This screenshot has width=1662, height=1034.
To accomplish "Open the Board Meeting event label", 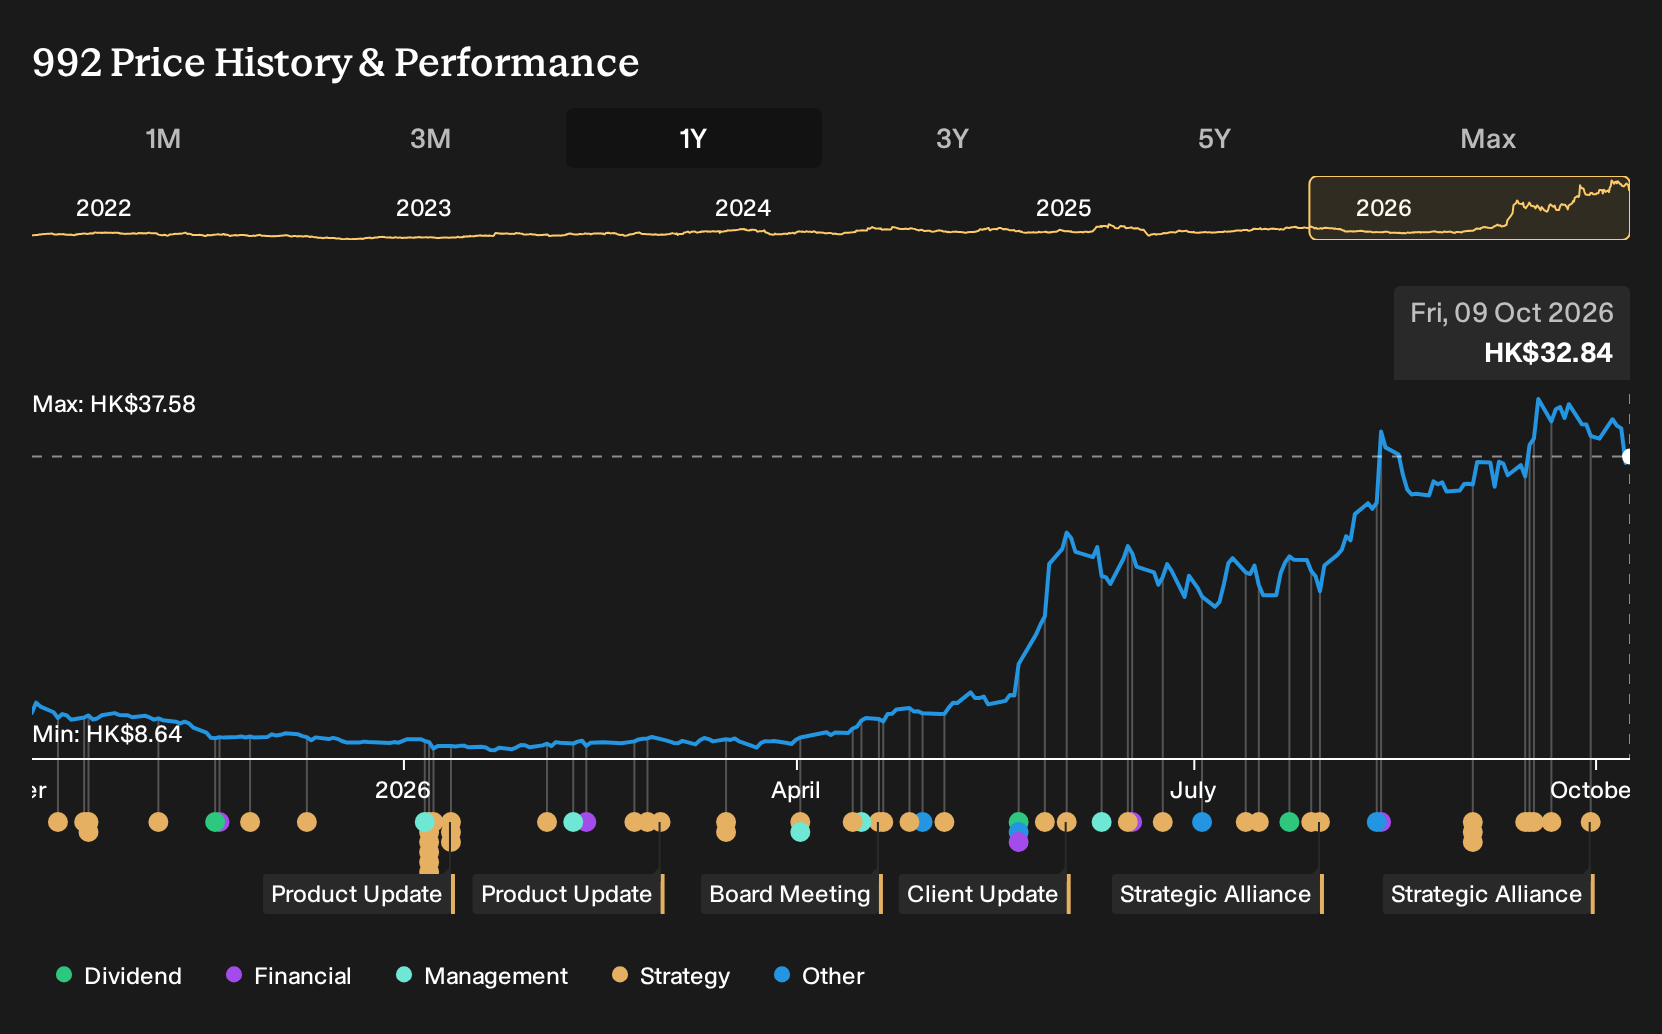I will (792, 894).
